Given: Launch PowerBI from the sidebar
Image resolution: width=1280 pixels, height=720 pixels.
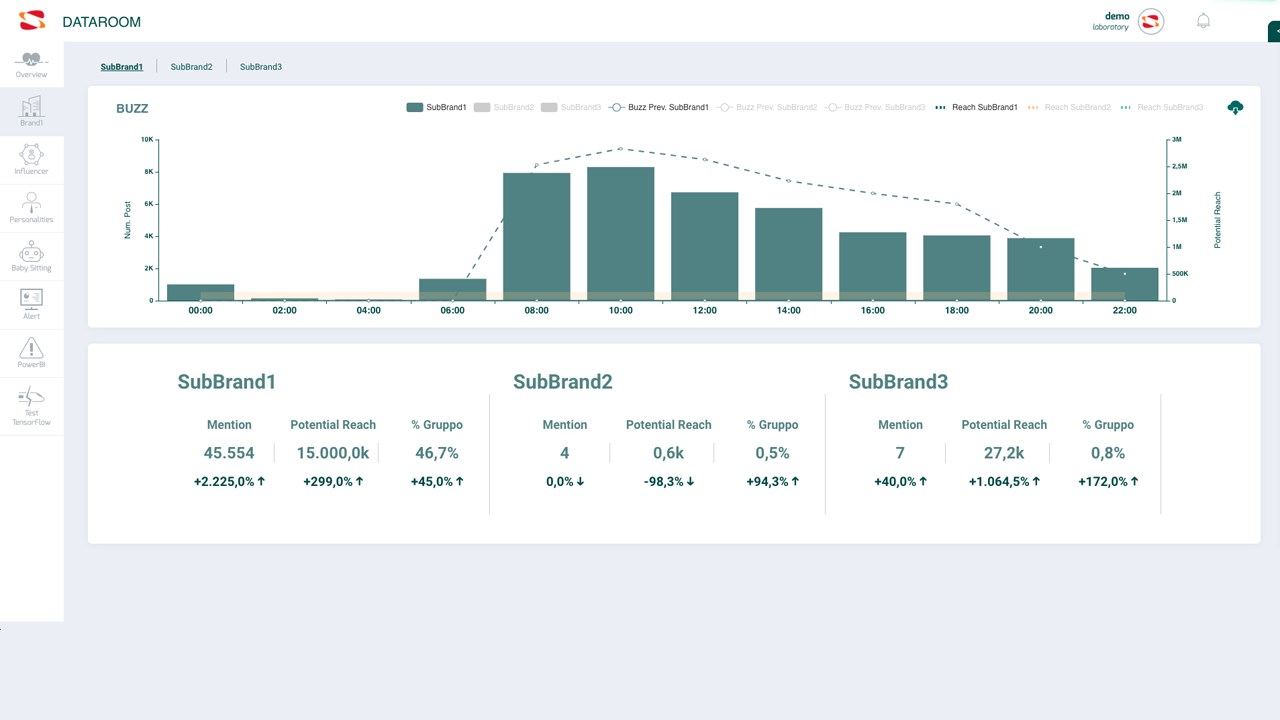Looking at the screenshot, I should coord(31,353).
